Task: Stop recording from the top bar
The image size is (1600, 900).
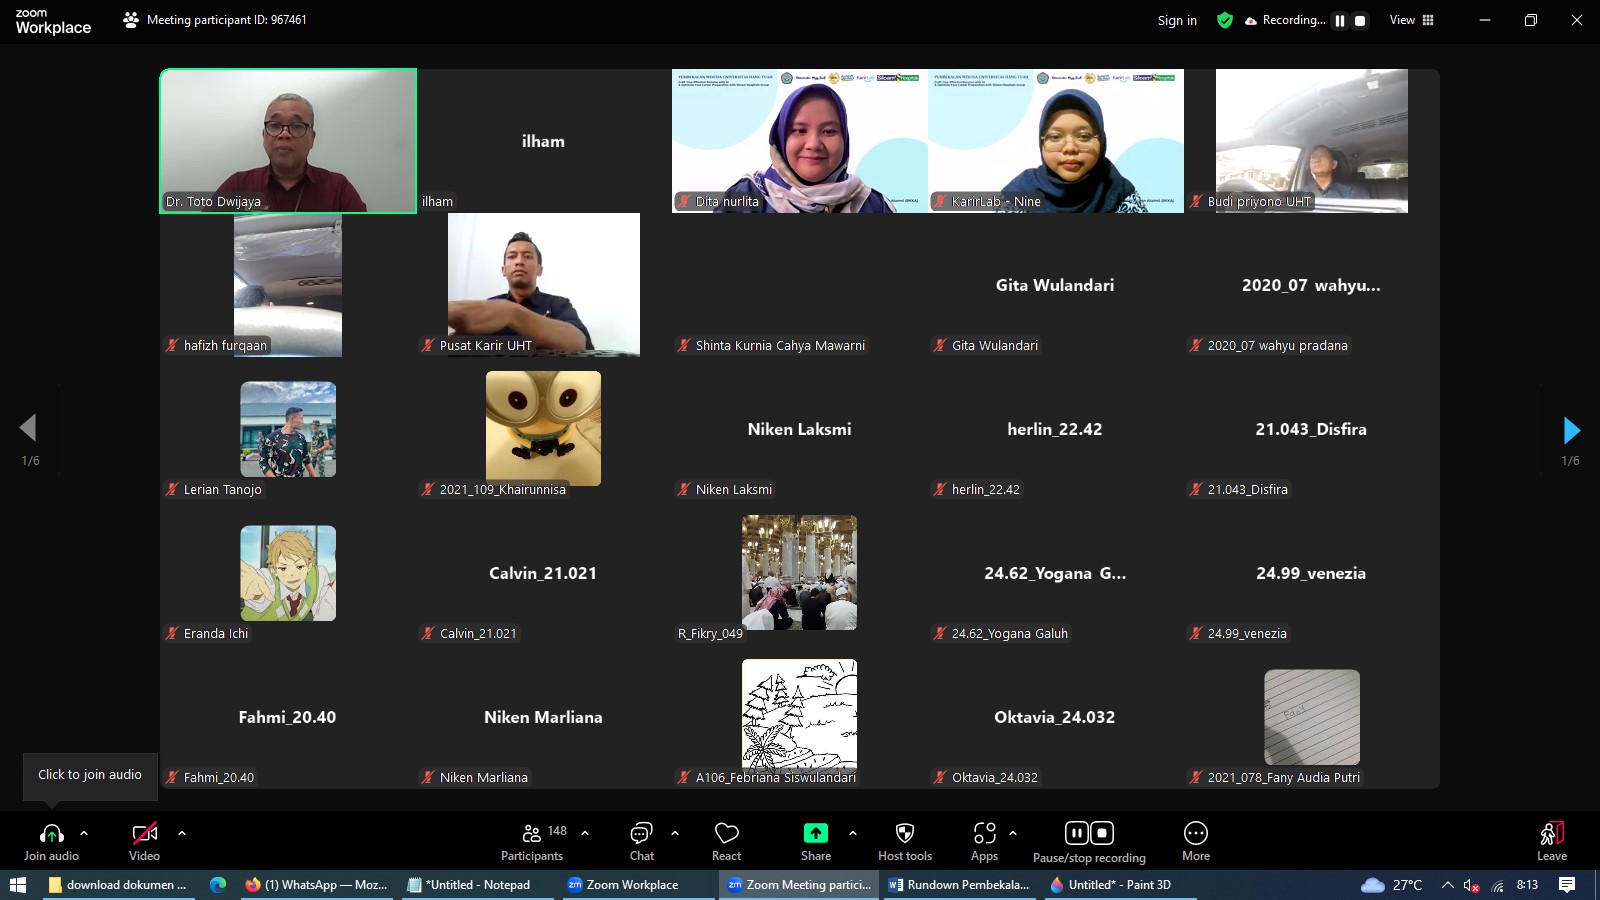Action: (x=1360, y=21)
